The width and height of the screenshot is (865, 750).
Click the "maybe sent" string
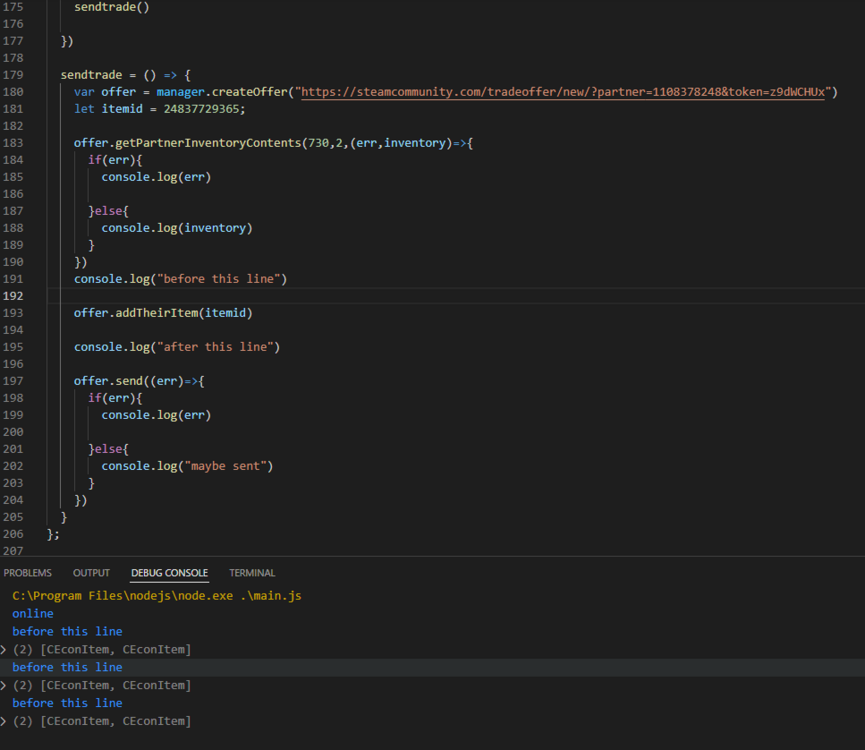[227, 466]
